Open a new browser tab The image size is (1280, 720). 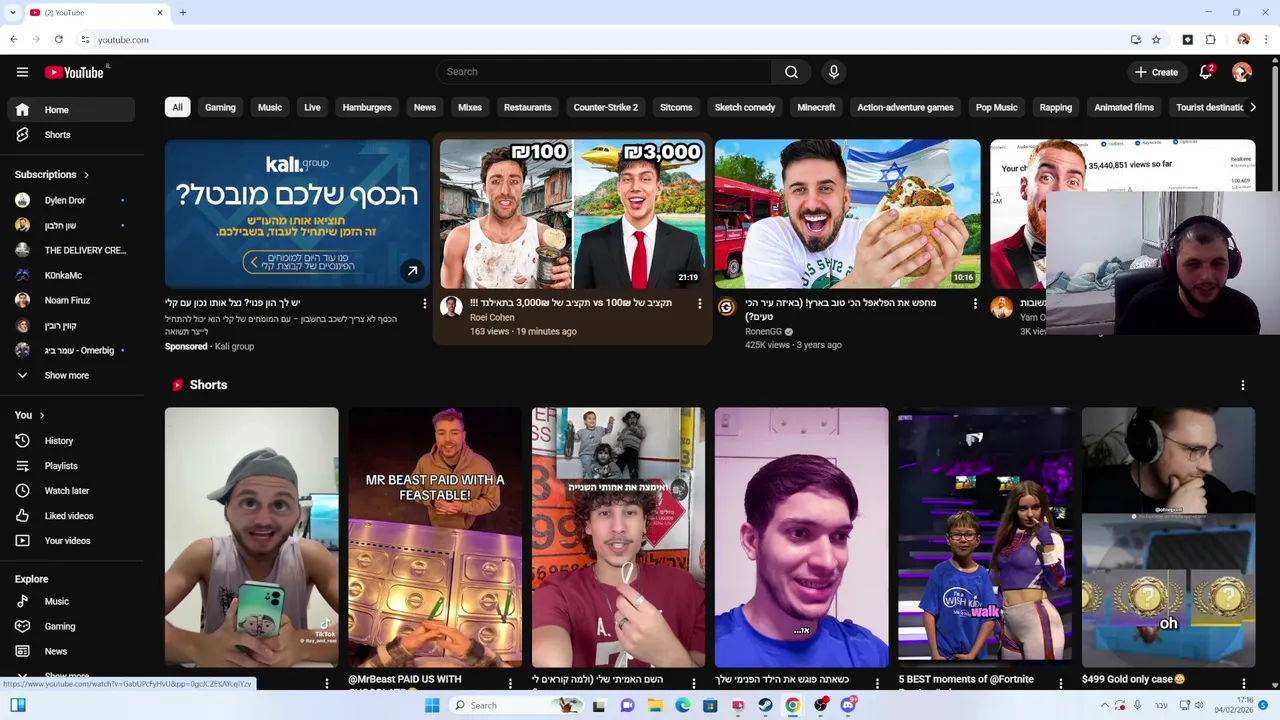click(182, 12)
